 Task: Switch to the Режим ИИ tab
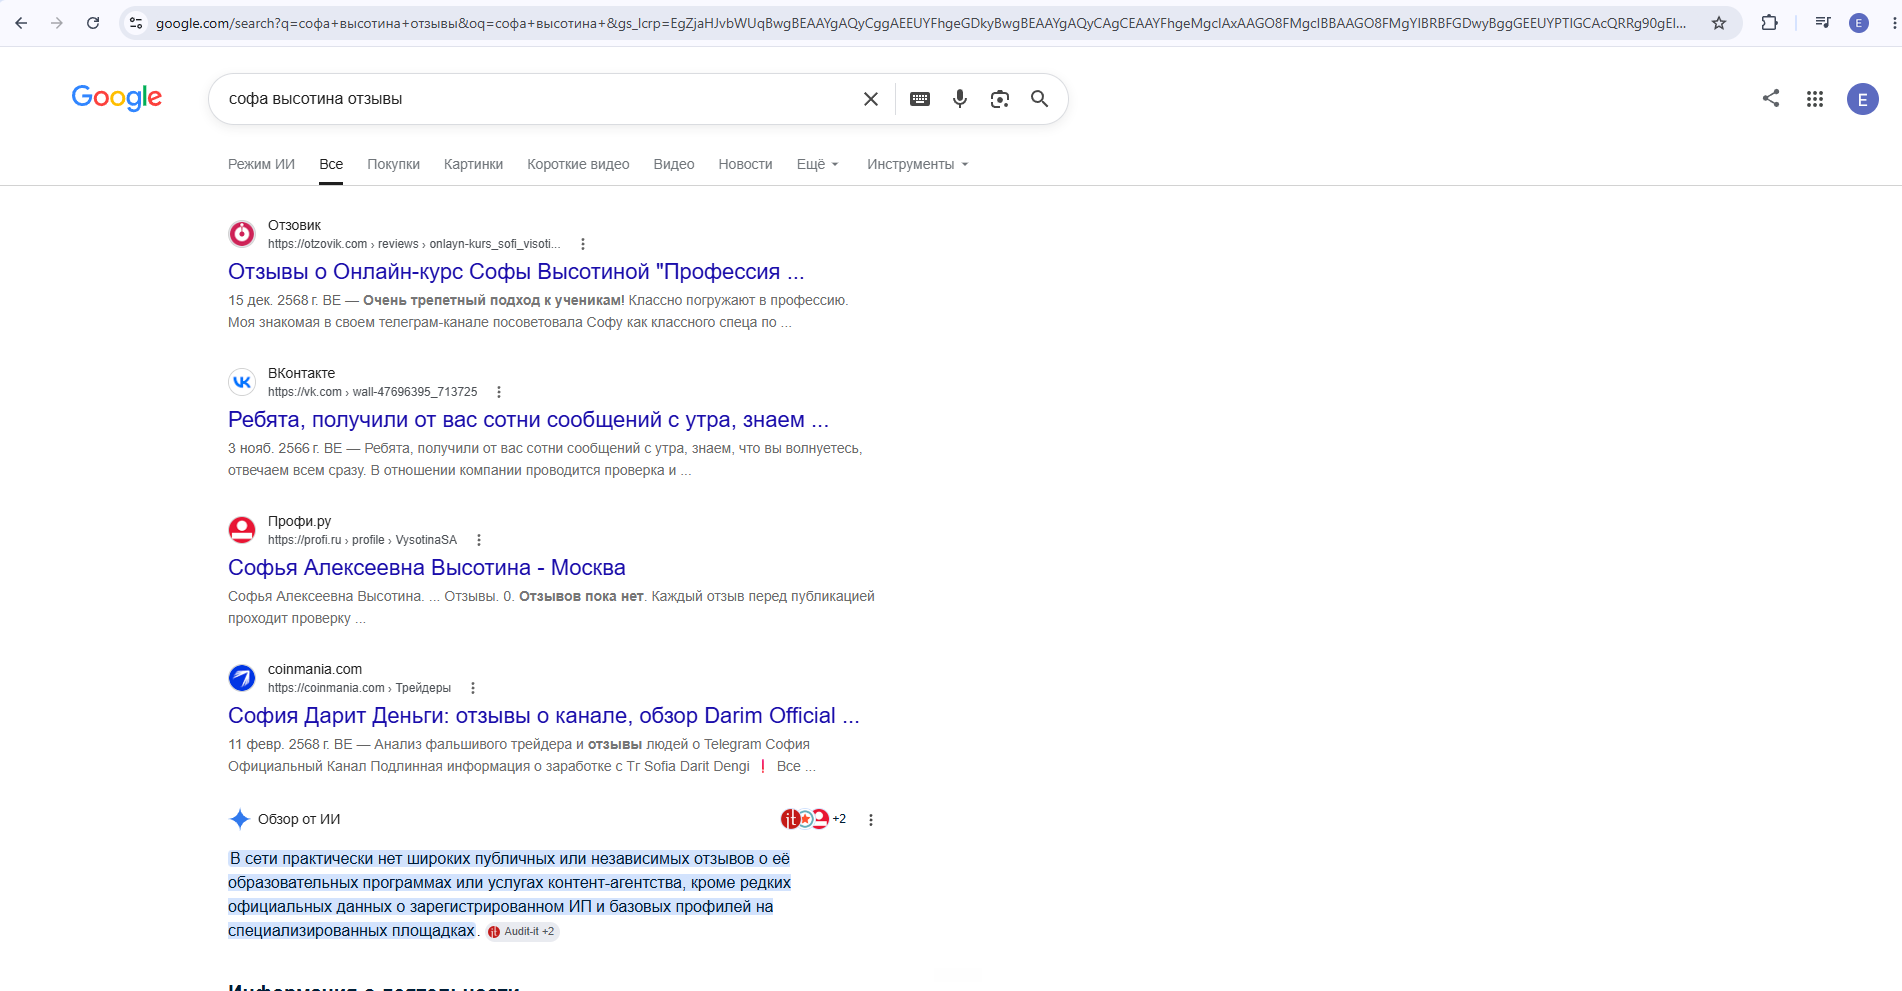261,164
